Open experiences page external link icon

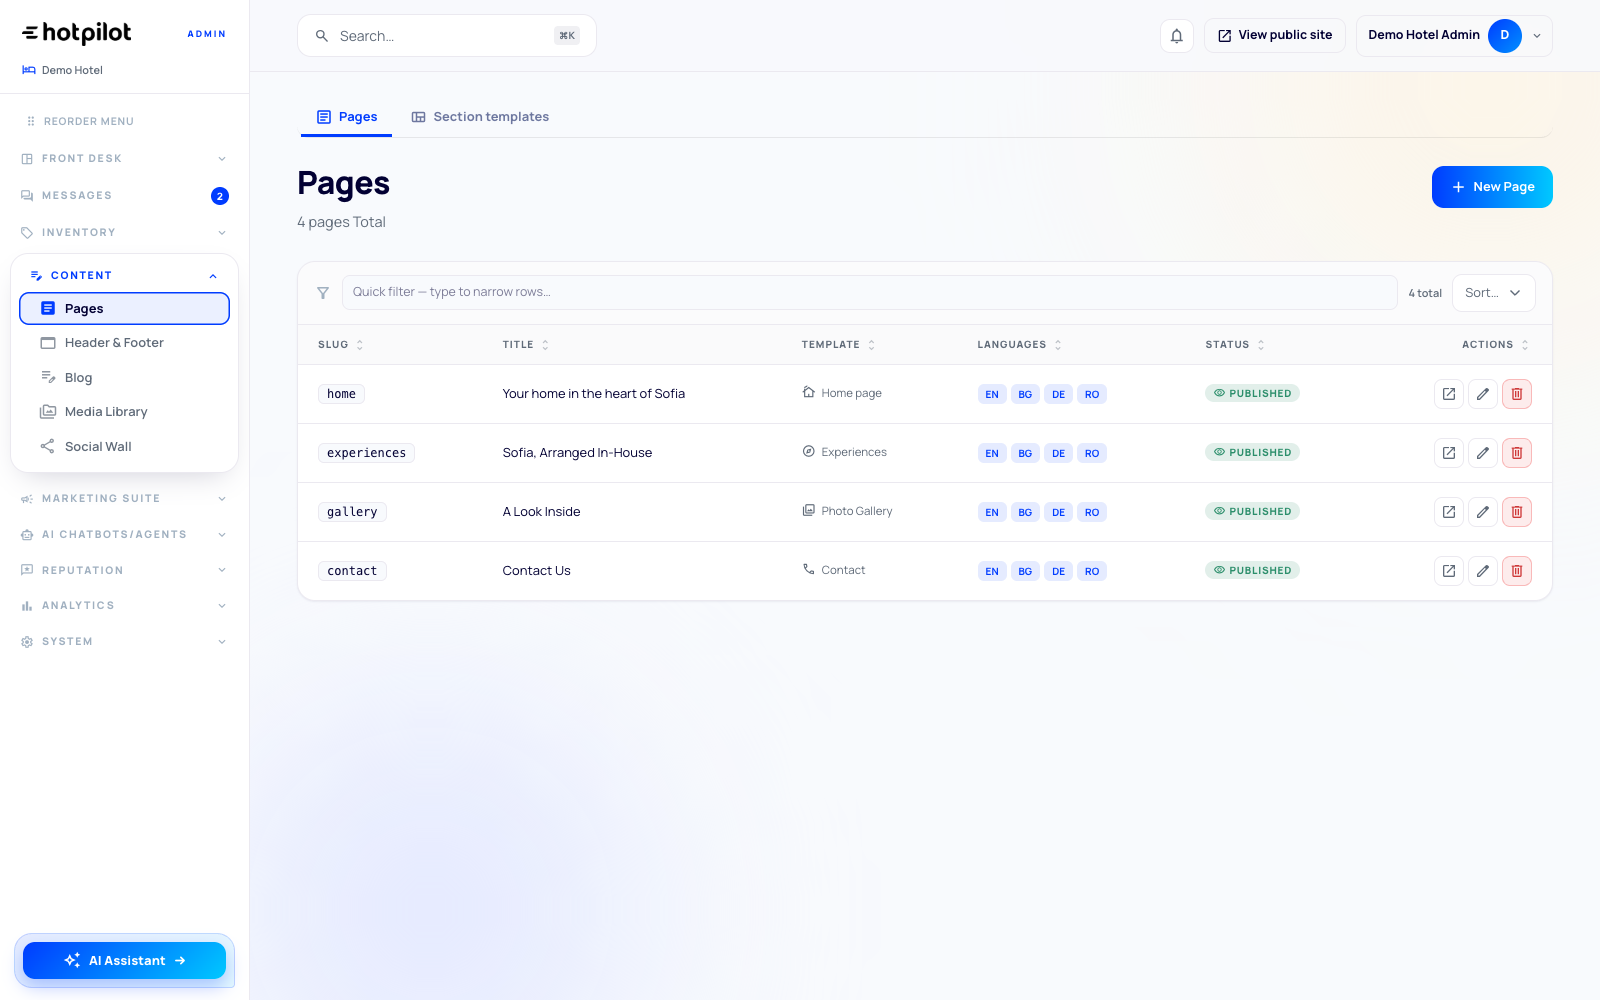point(1449,453)
